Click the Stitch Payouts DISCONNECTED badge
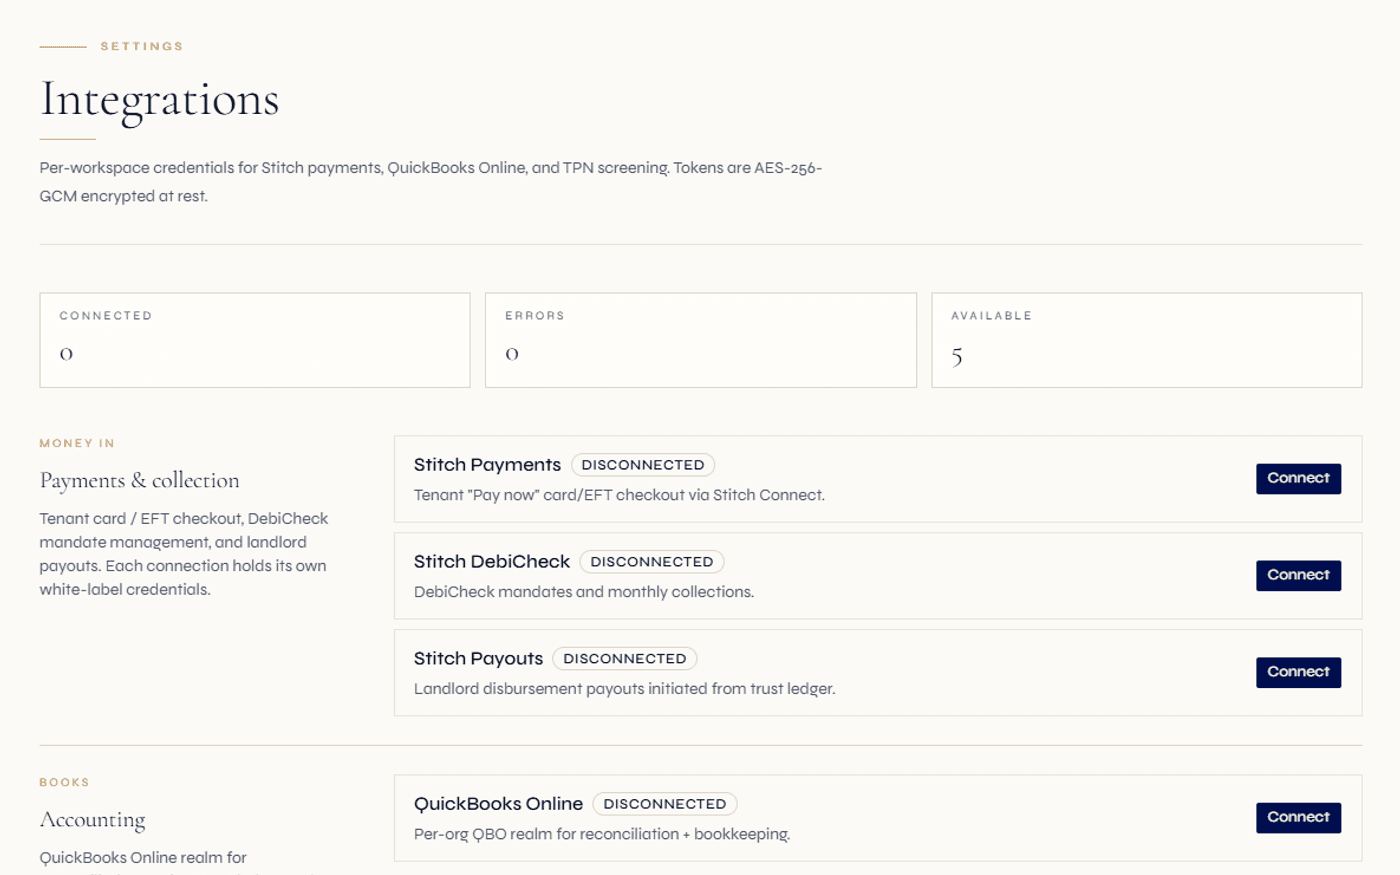 pyautogui.click(x=625, y=659)
